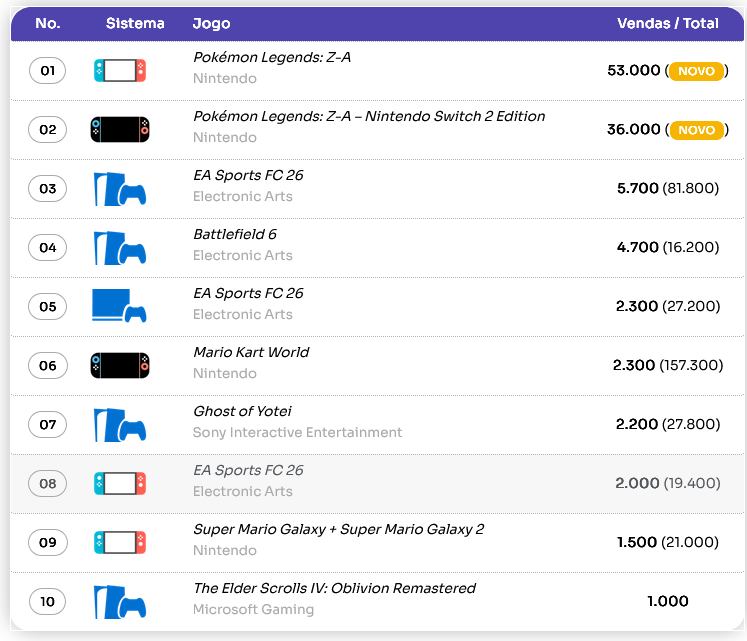Click the sales value '2.000 (19.400)'

(x=668, y=483)
